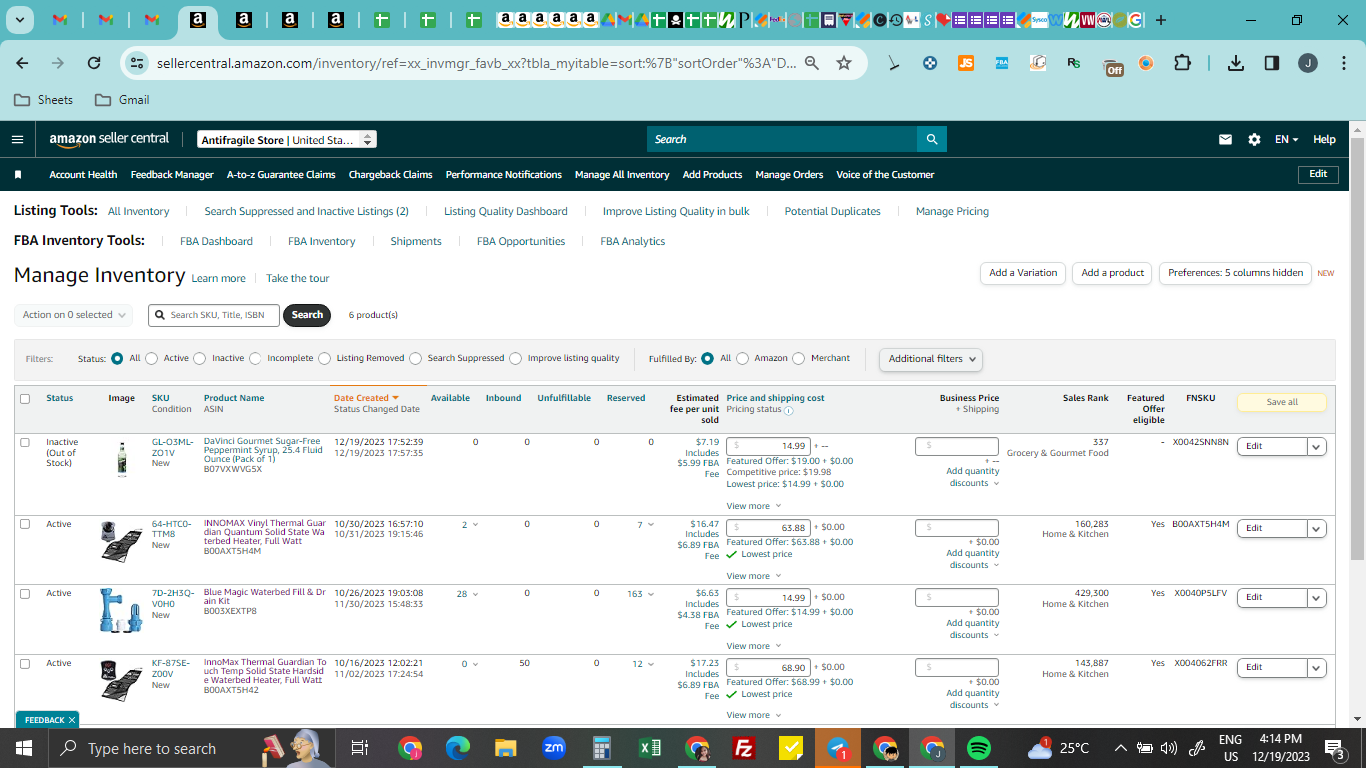Open Preferences: 5 columns hidden

(1235, 273)
